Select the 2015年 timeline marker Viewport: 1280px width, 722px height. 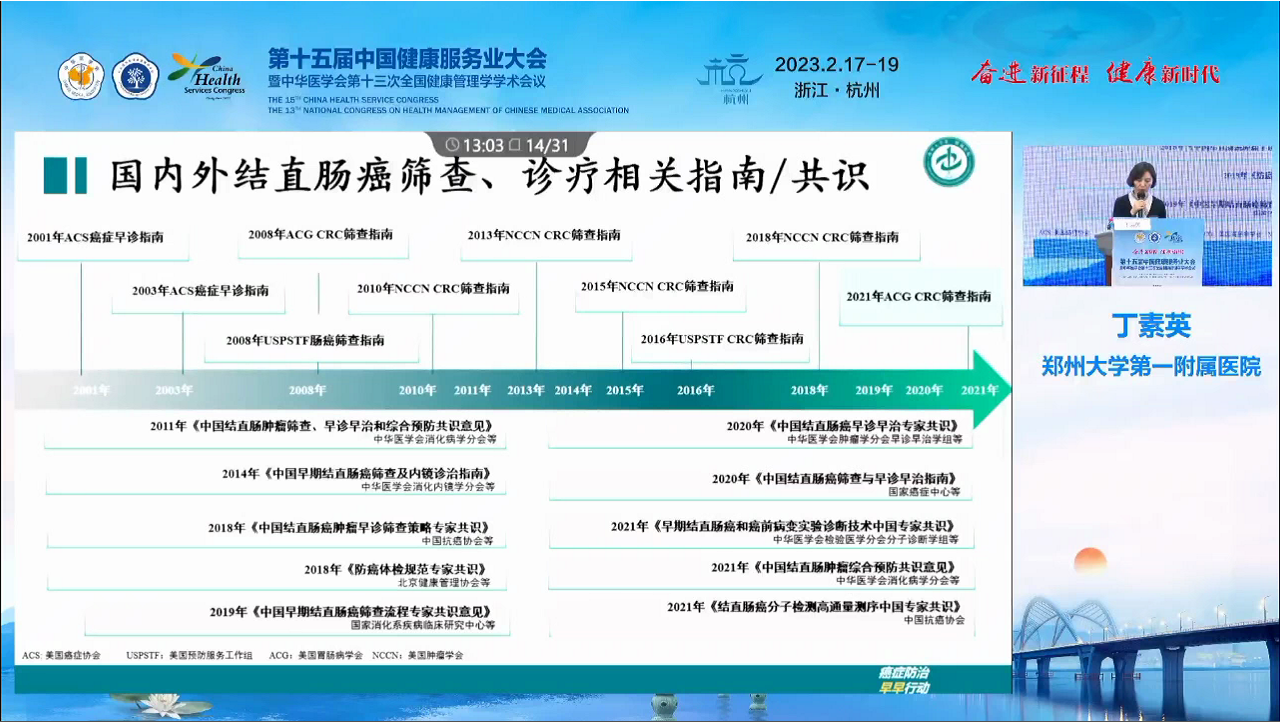coord(625,390)
